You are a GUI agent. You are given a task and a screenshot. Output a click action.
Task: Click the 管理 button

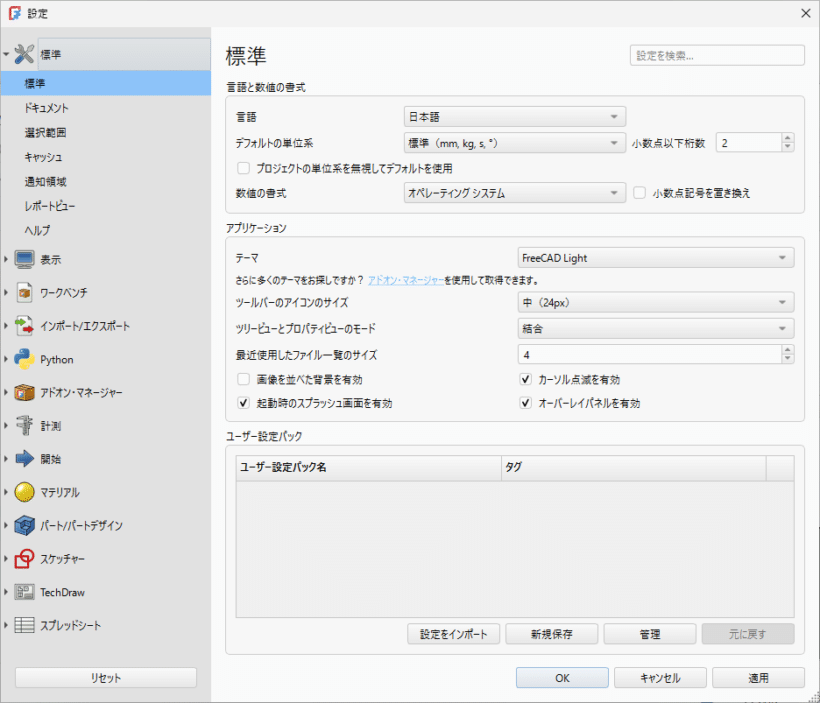[x=650, y=634]
